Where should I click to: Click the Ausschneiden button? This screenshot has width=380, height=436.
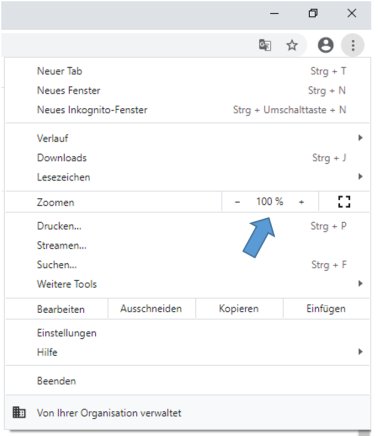pyautogui.click(x=151, y=309)
